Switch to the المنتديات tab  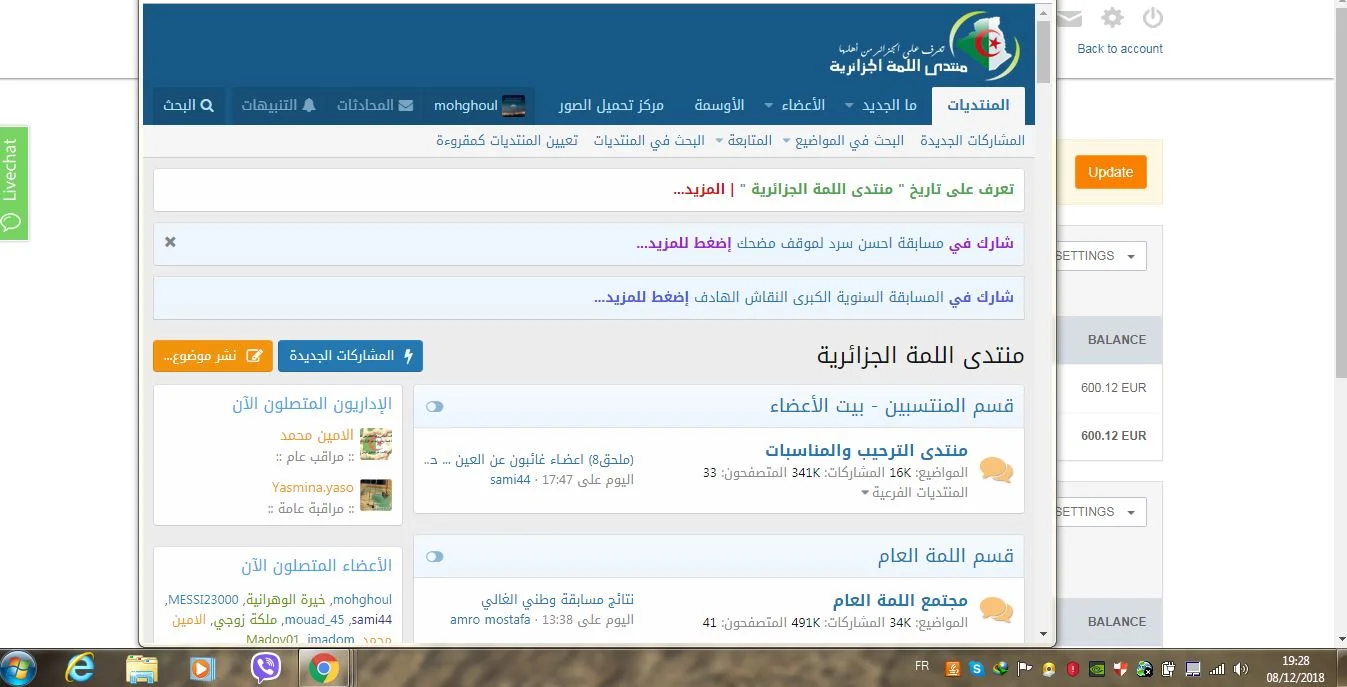[x=977, y=105]
